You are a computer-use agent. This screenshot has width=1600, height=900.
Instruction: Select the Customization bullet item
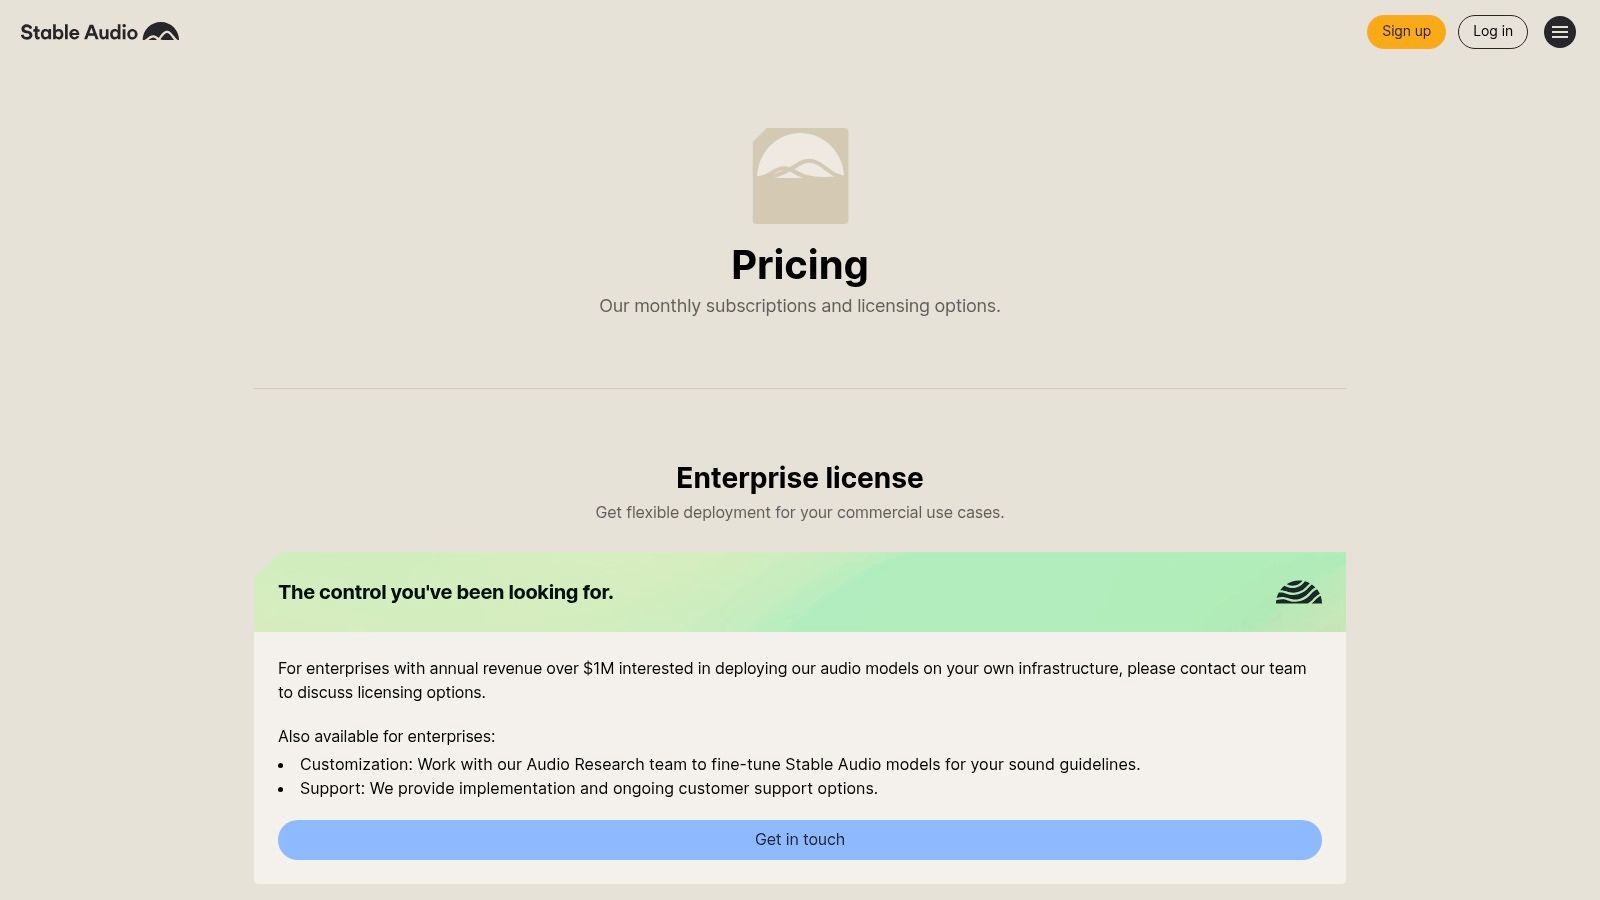pyautogui.click(x=719, y=764)
